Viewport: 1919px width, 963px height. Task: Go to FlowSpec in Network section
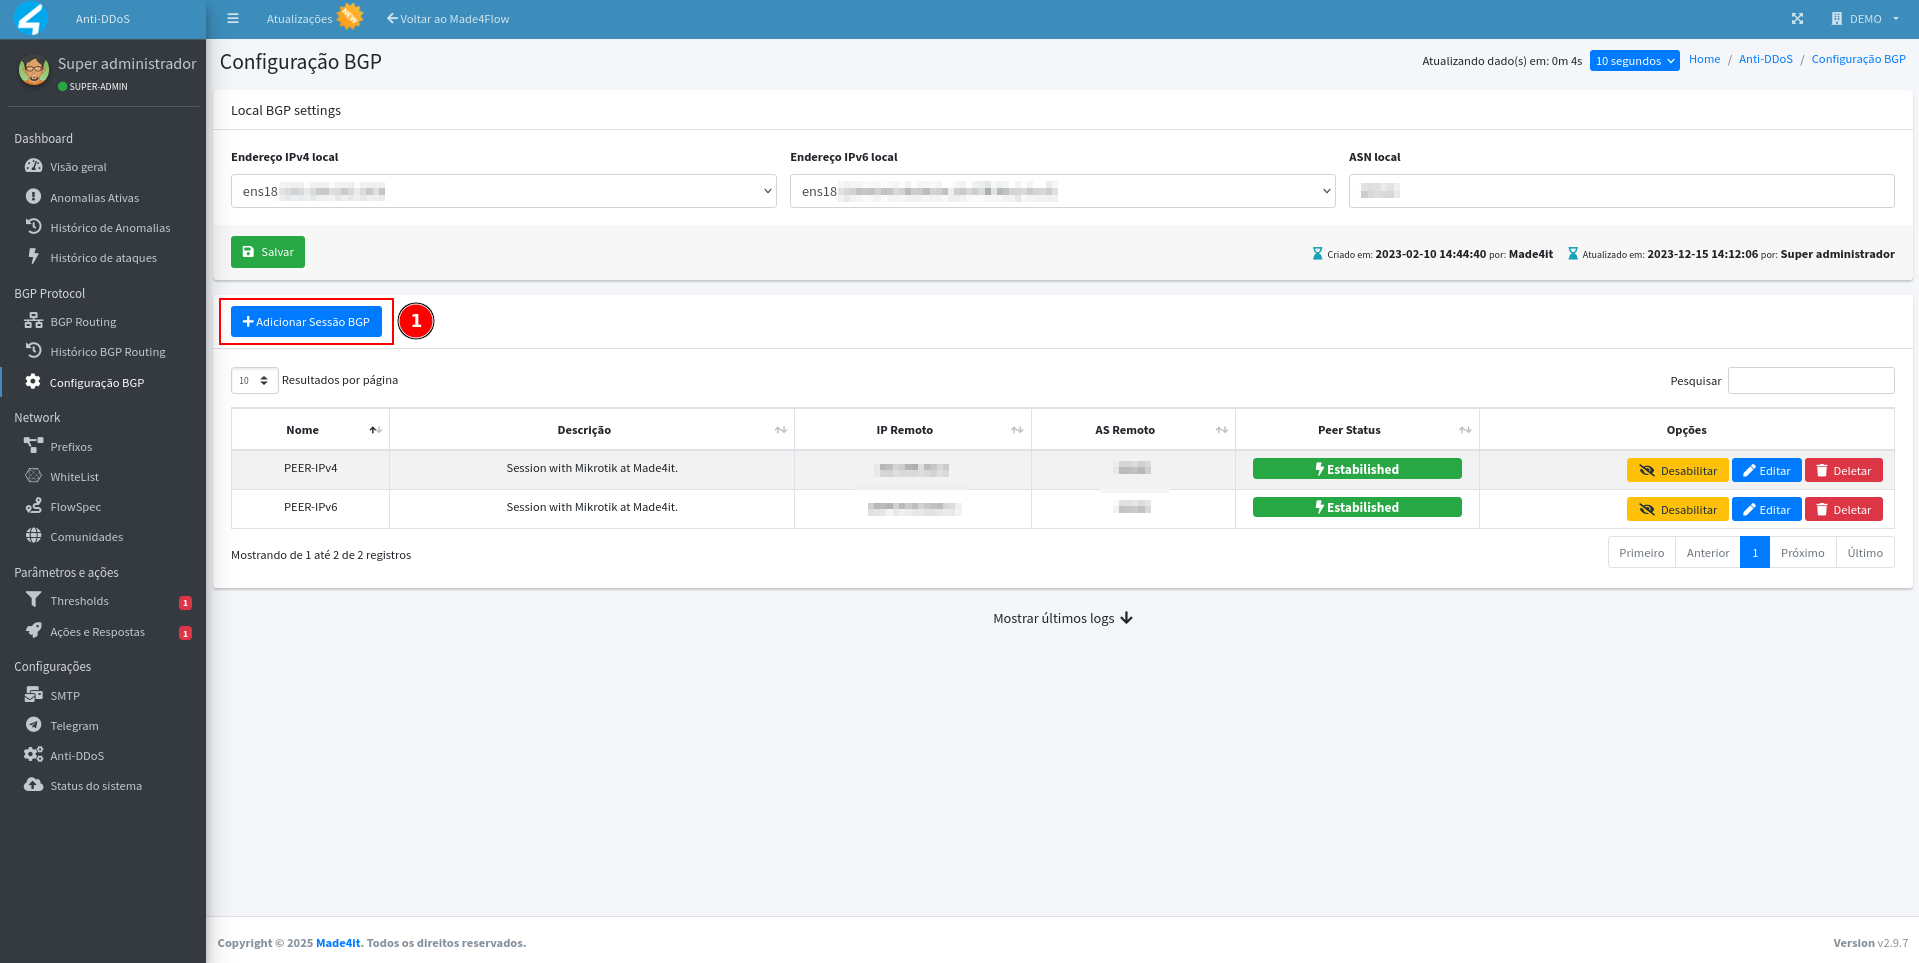click(75, 507)
